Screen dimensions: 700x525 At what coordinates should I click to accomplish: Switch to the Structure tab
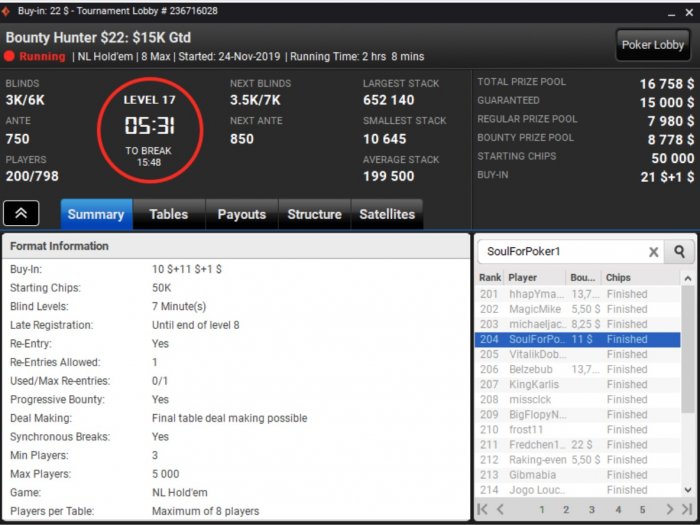point(314,214)
